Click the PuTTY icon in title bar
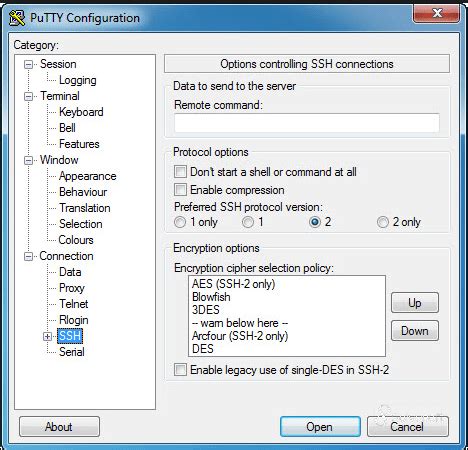Image resolution: width=468 pixels, height=450 pixels. click(x=17, y=18)
